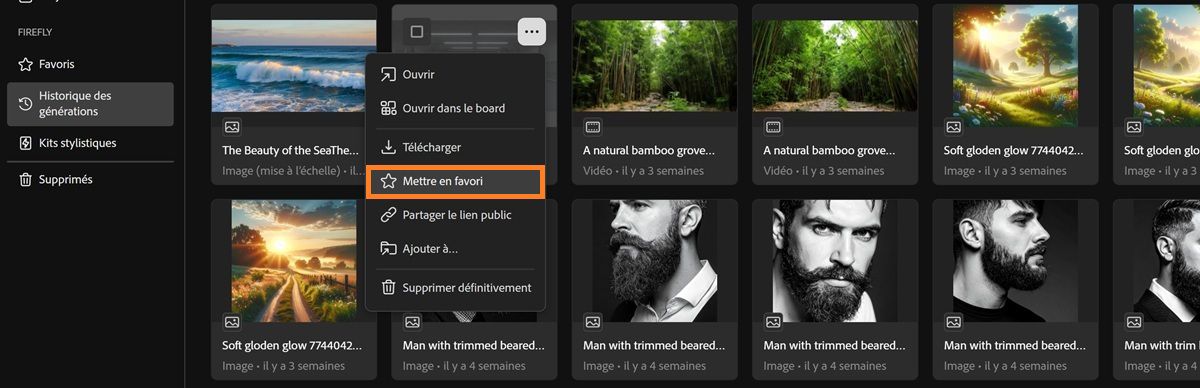Viewport: 1200px width, 388px height.
Task: Click image type icon under sunset path thumbnail
Action: tap(232, 322)
